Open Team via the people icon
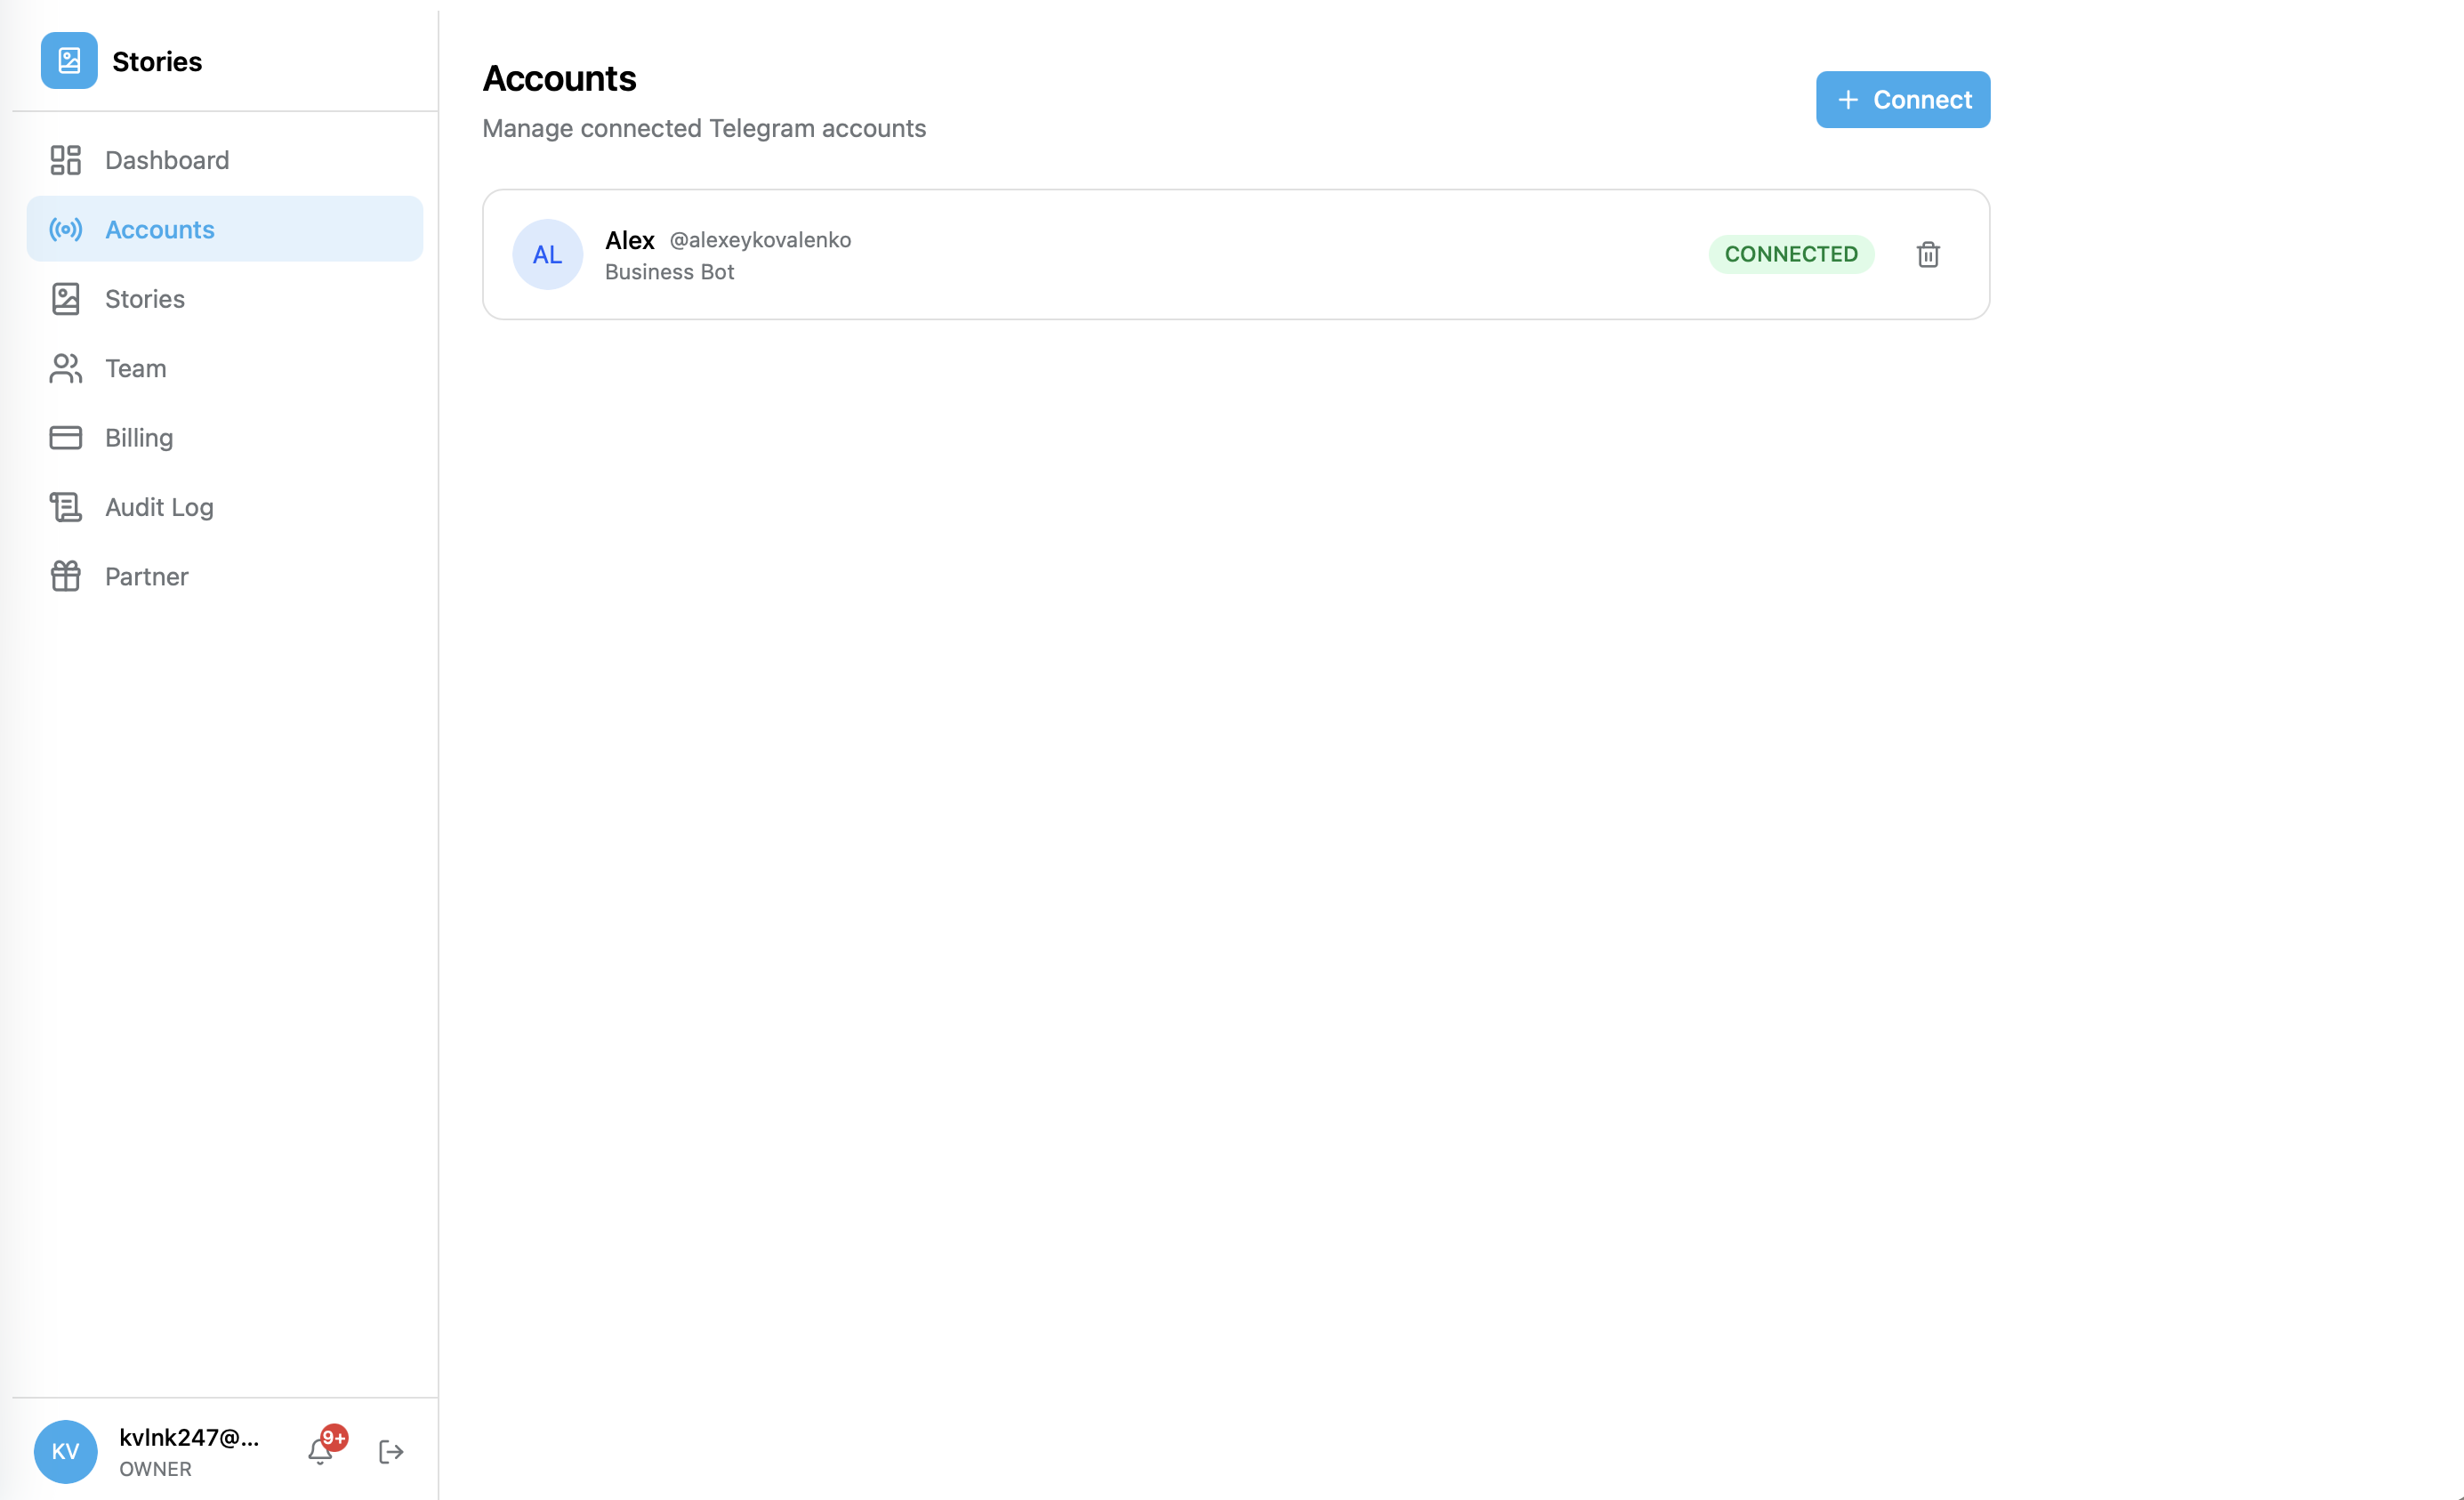 point(65,368)
